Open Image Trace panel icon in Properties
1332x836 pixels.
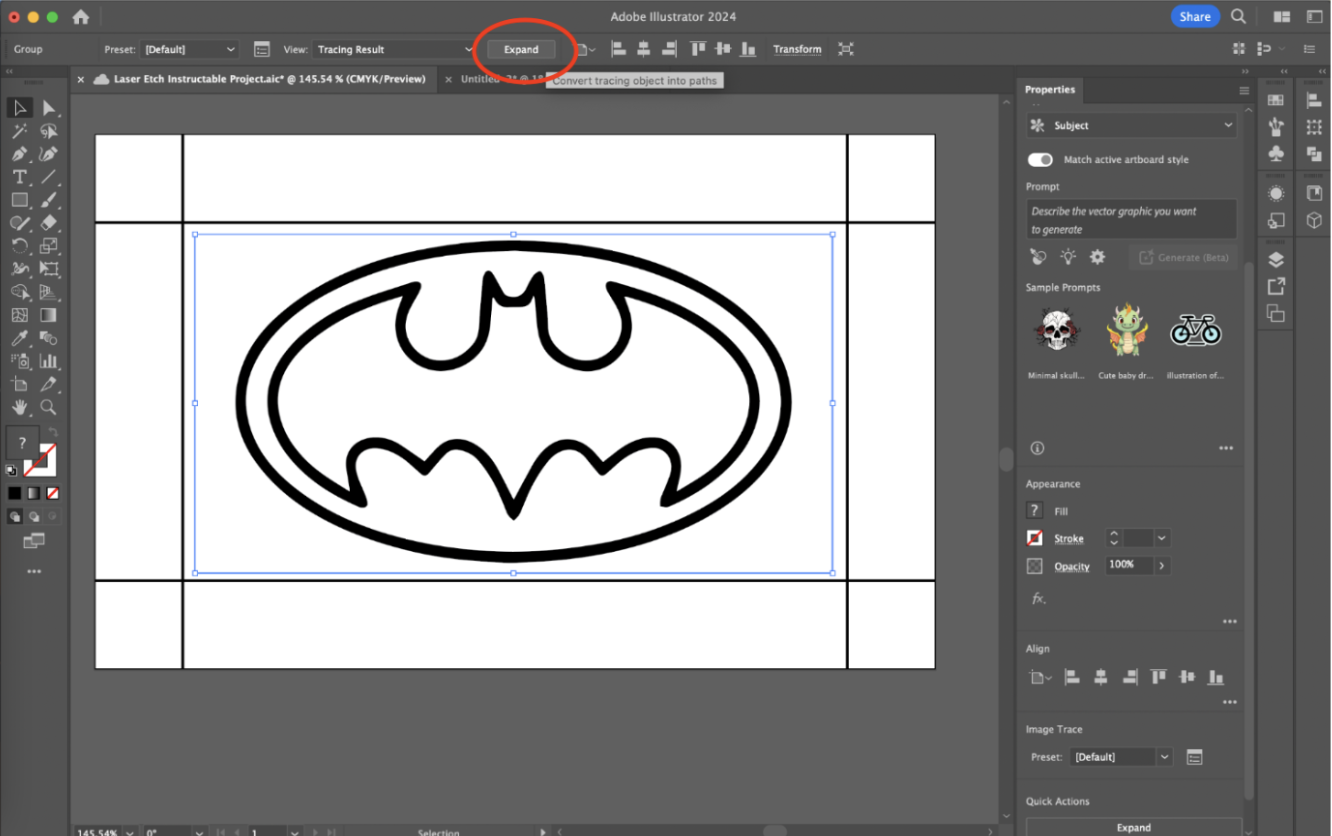[x=1194, y=757]
